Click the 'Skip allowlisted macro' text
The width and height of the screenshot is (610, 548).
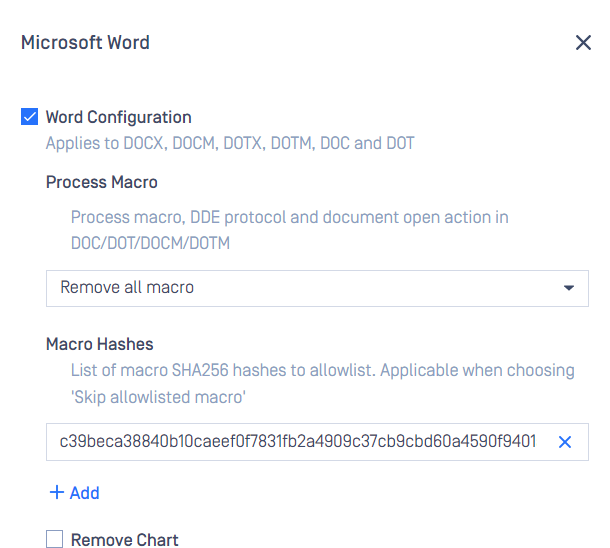coord(158,397)
